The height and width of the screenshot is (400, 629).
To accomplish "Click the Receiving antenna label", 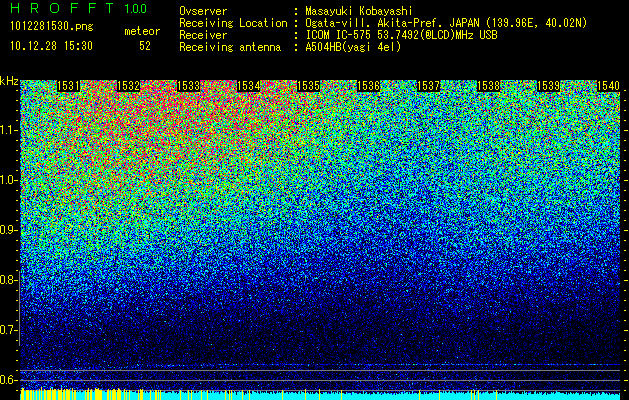I will [230, 47].
